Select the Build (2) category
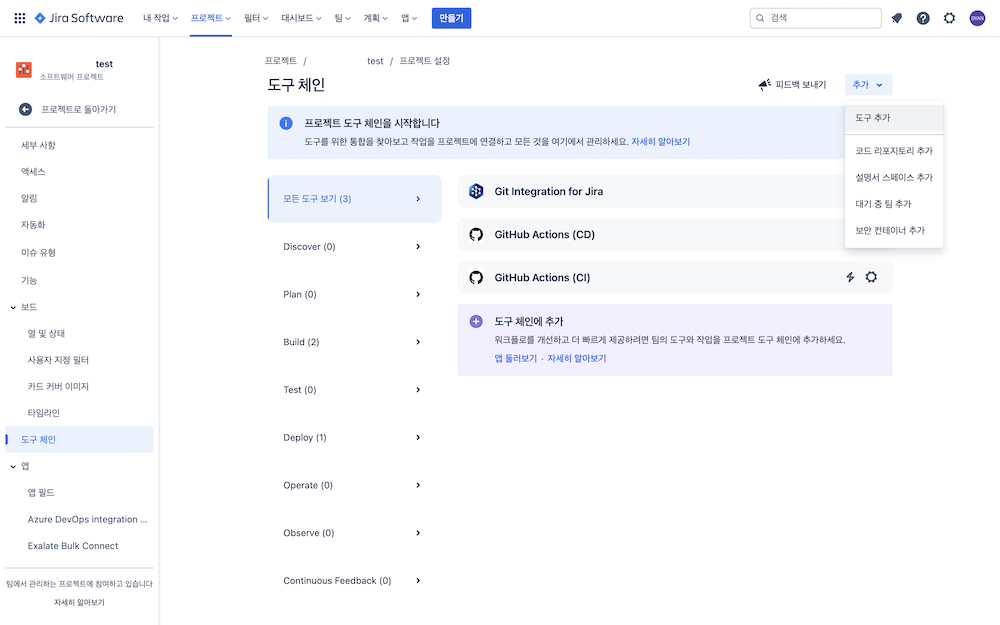This screenshot has width=1000, height=625. 354,342
